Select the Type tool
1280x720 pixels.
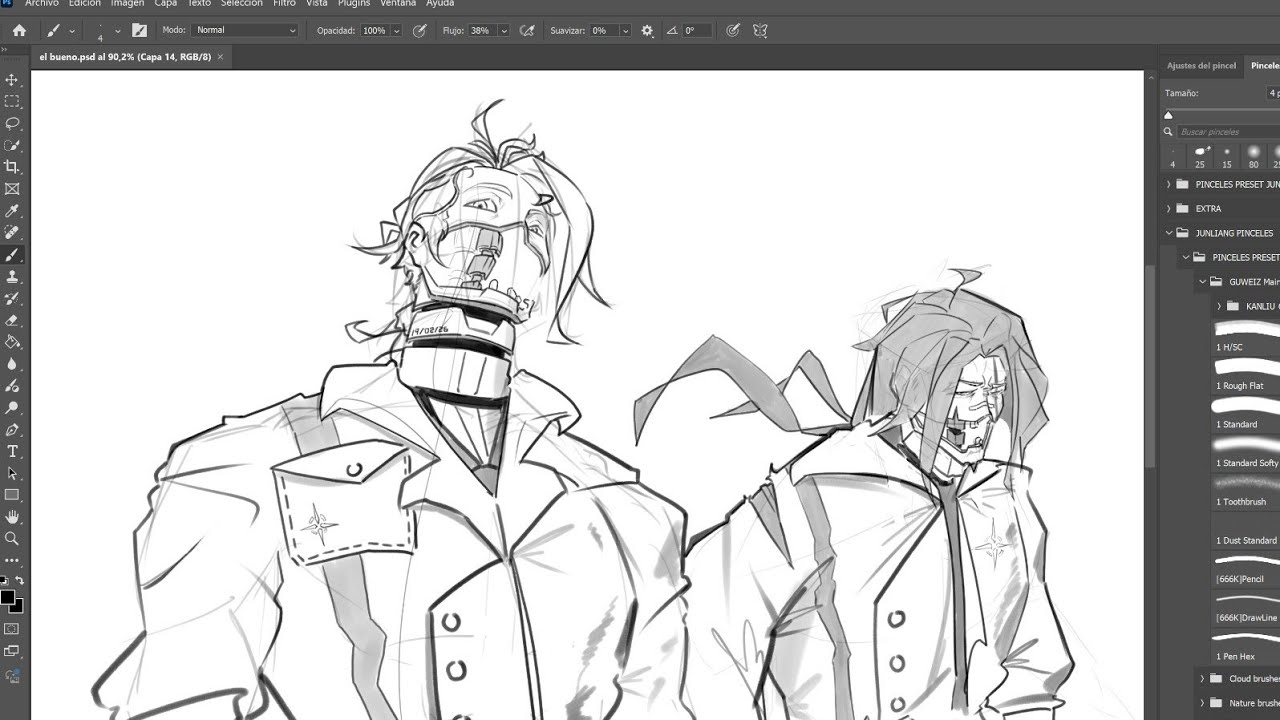[12, 452]
